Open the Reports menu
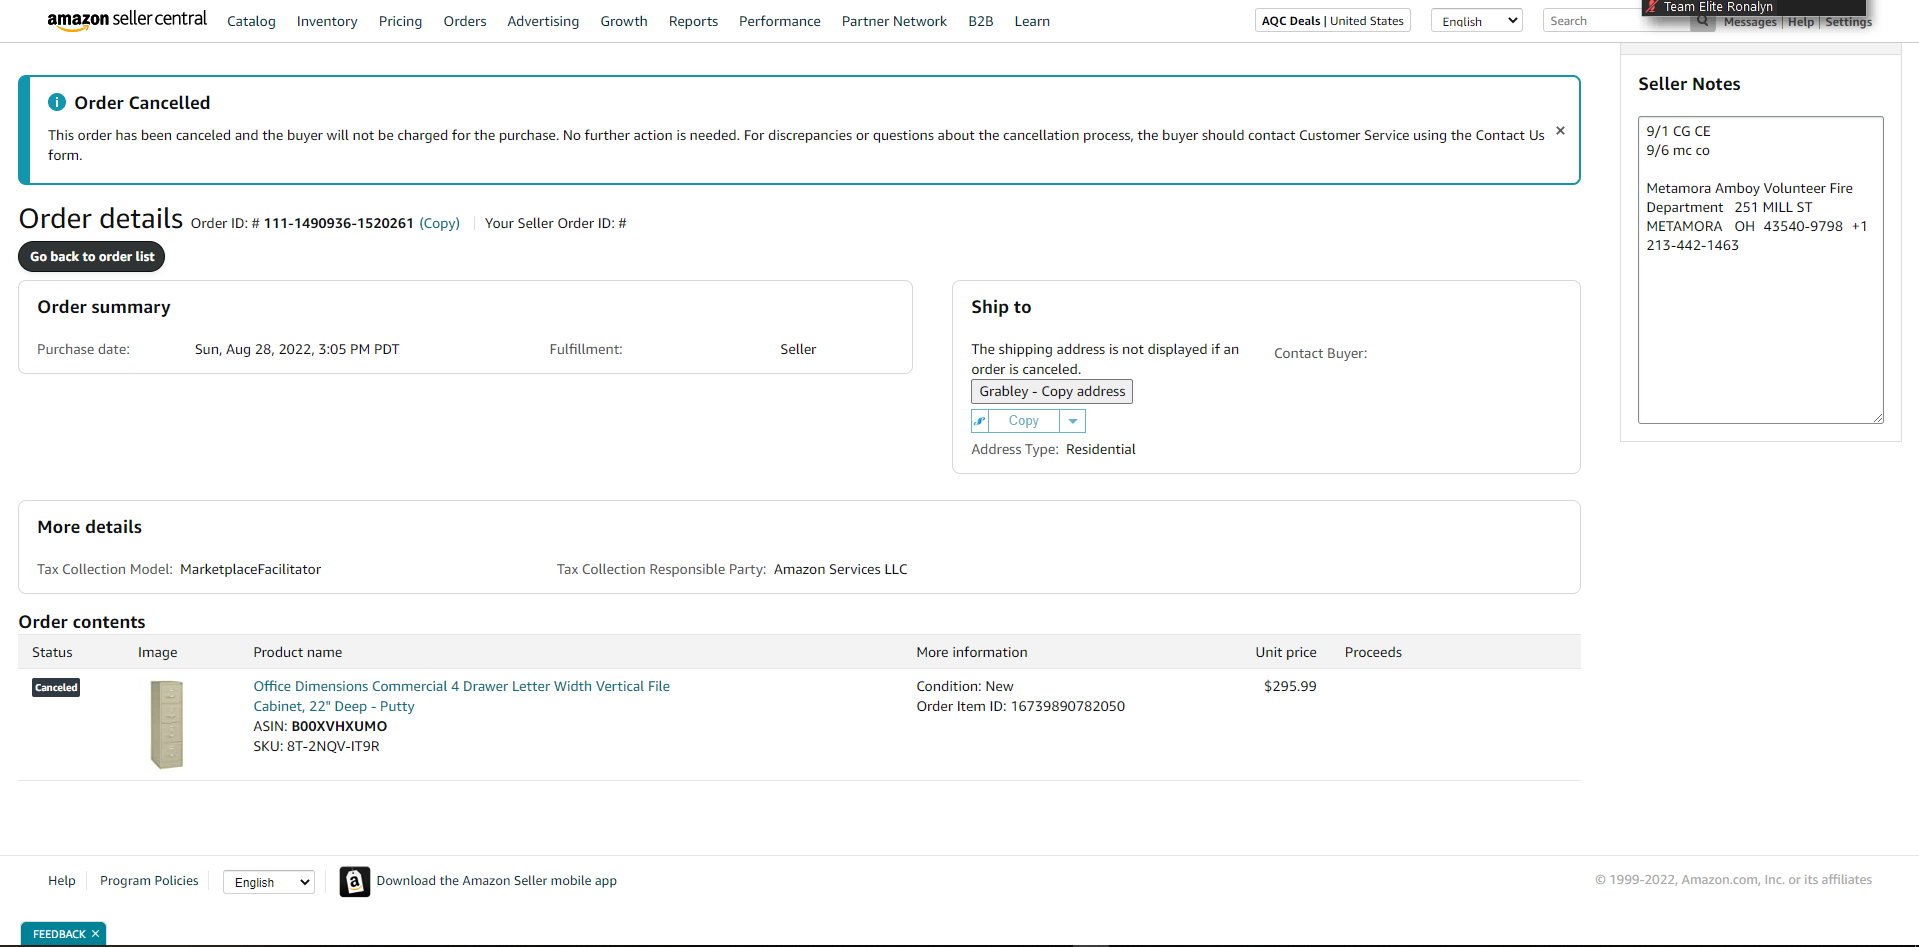The height and width of the screenshot is (947, 1919). 693,21
